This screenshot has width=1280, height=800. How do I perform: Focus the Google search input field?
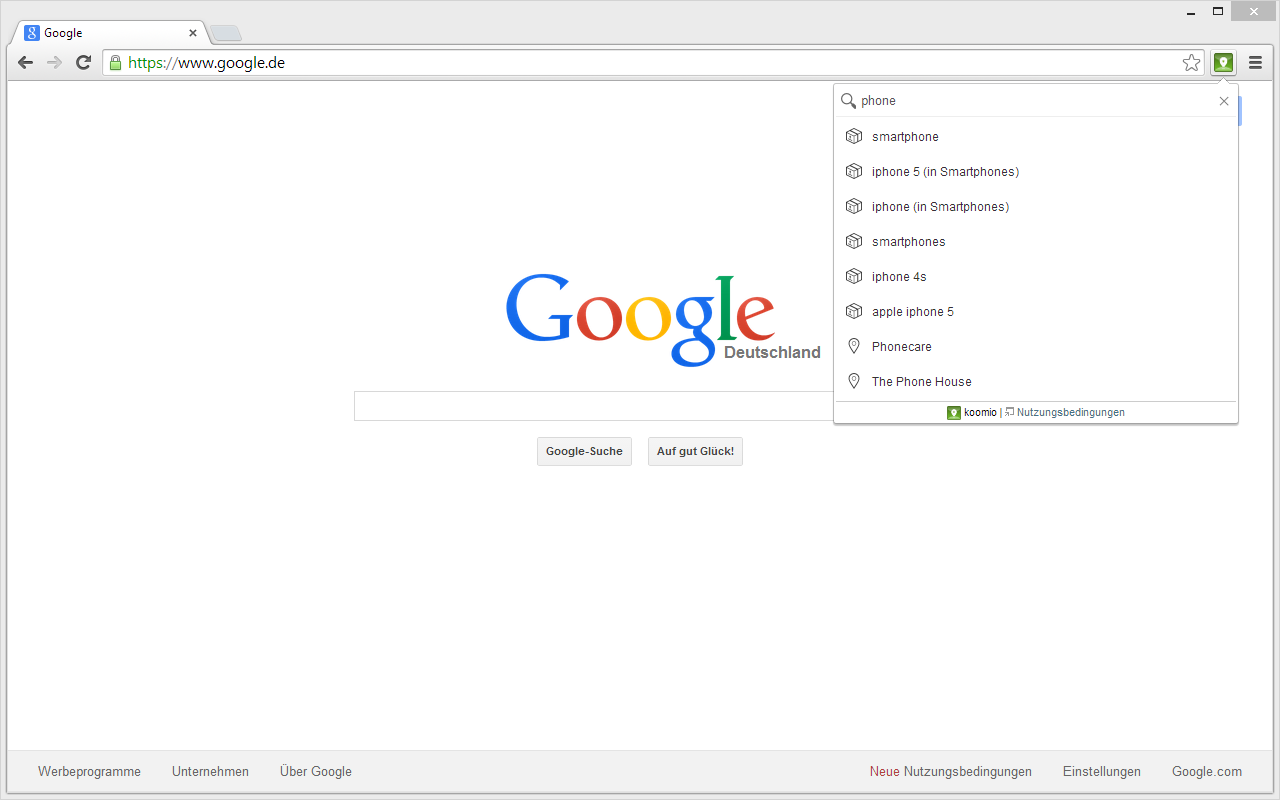point(594,406)
